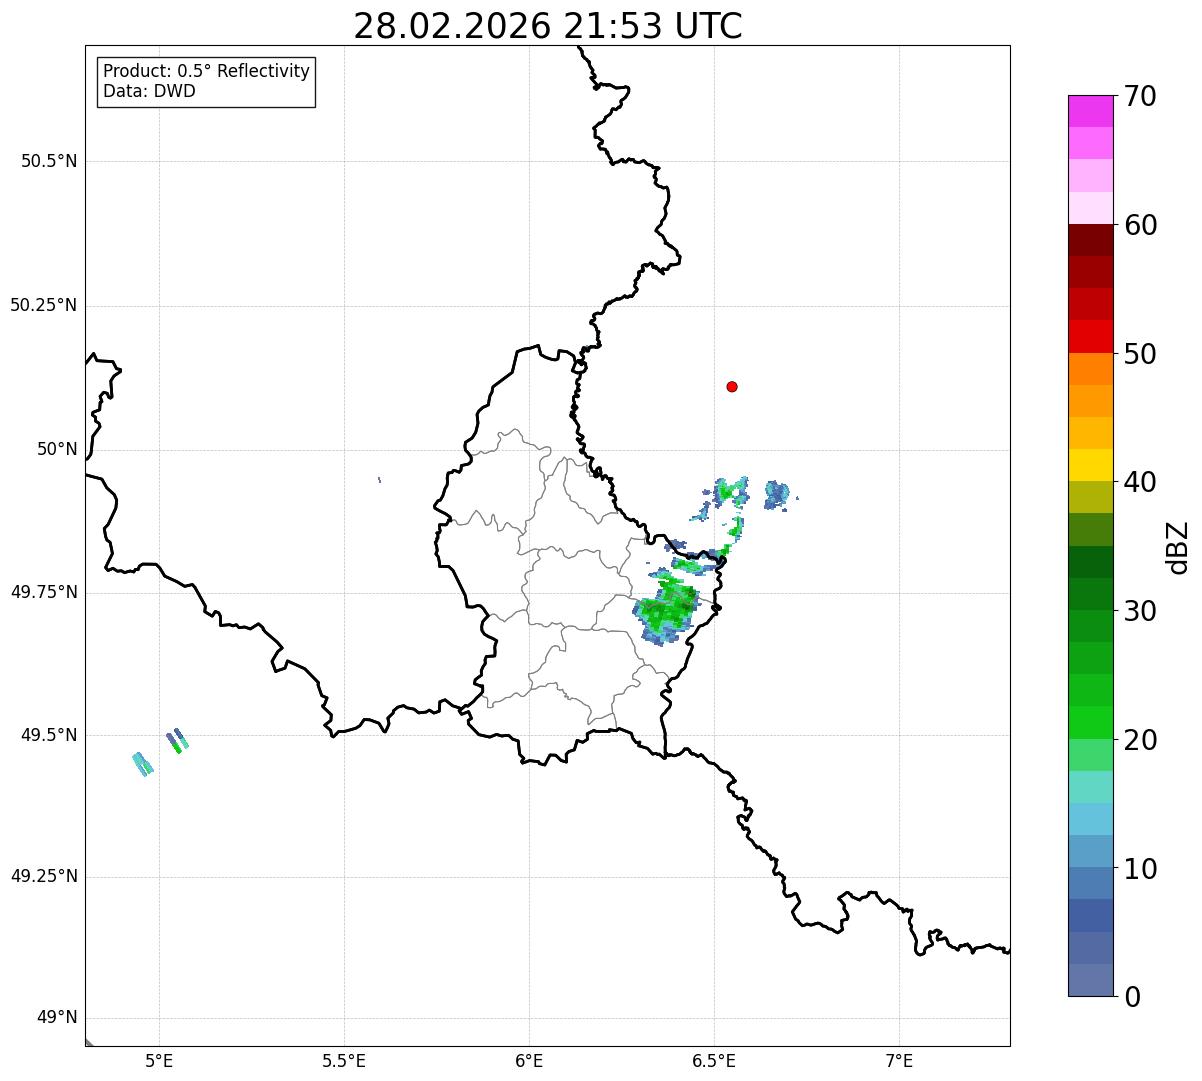Click the small blue echo cell east of 6.5°E

(x=777, y=495)
